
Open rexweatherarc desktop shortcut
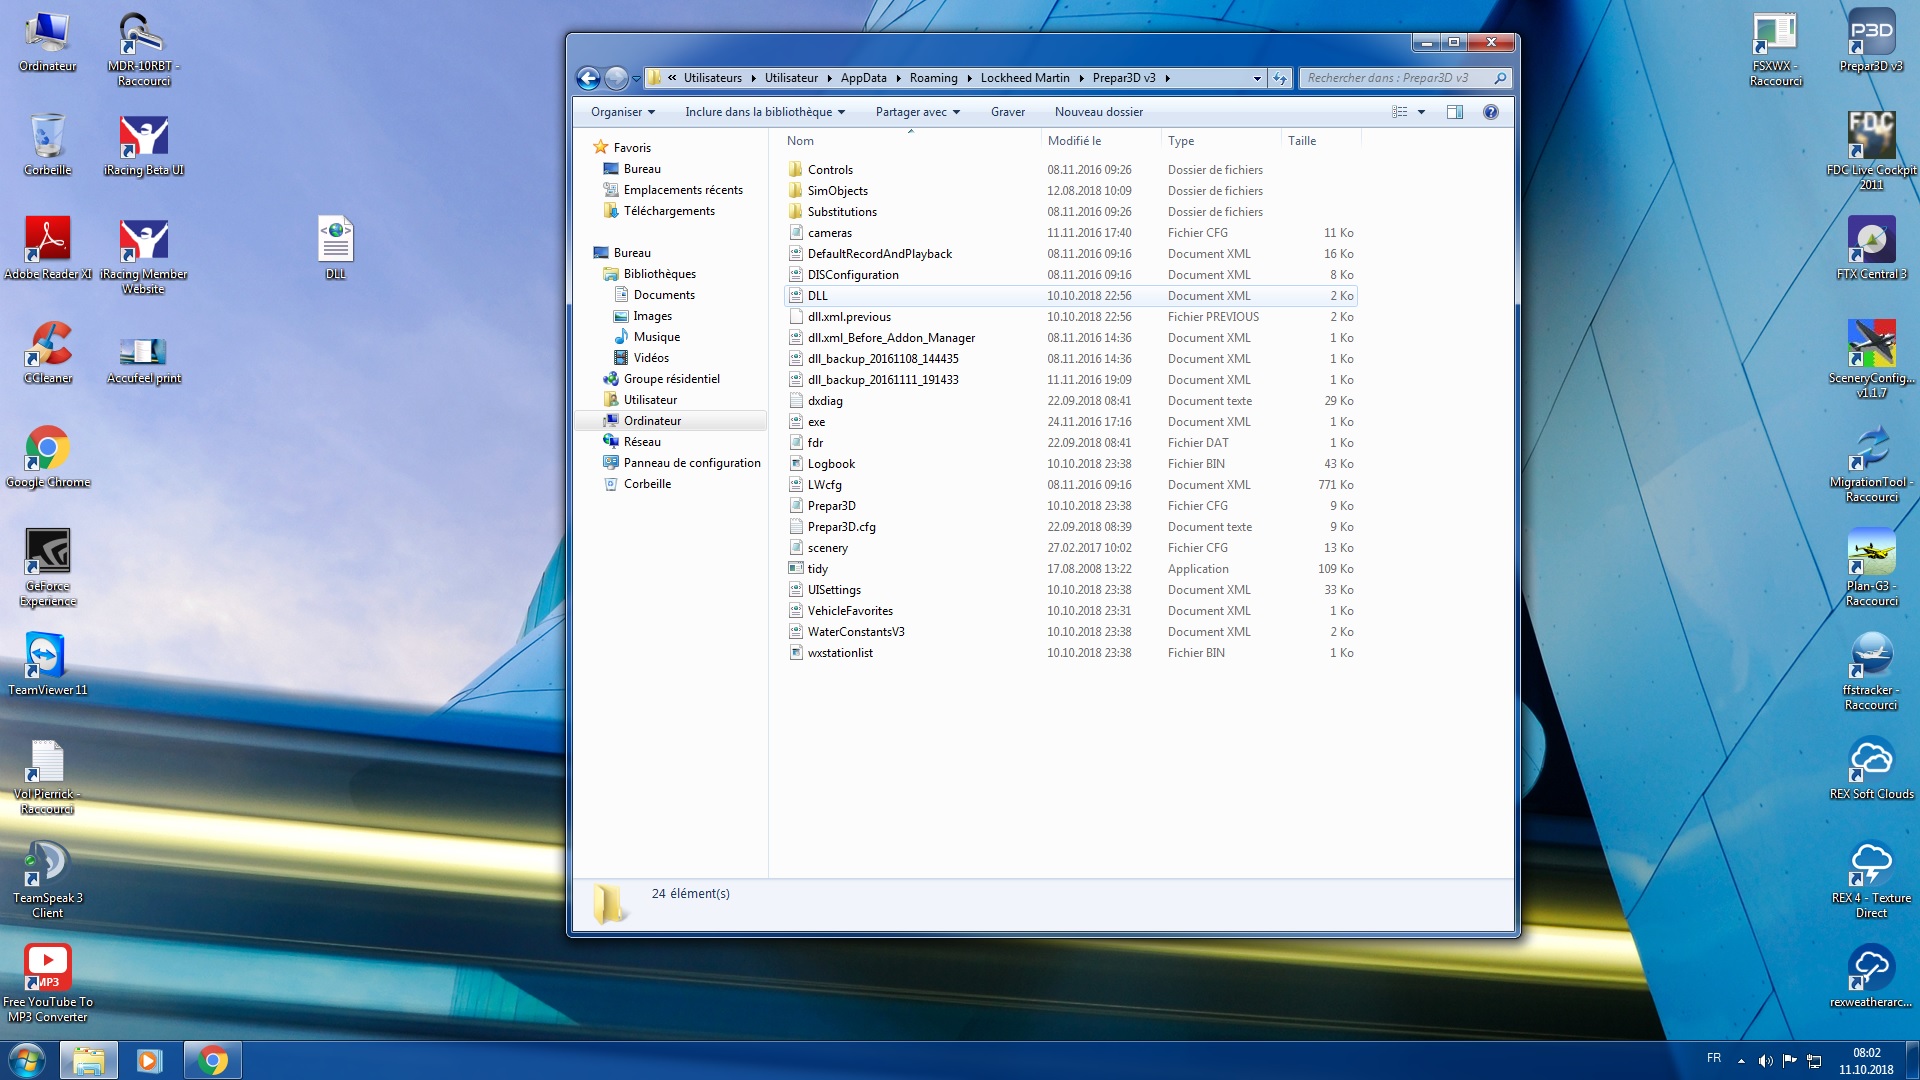pyautogui.click(x=1871, y=976)
